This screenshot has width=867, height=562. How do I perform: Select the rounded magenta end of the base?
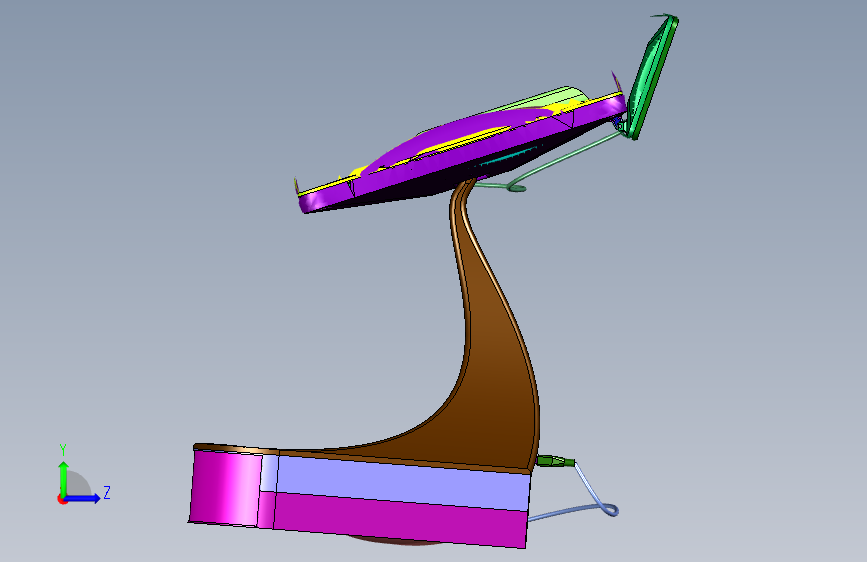226,487
